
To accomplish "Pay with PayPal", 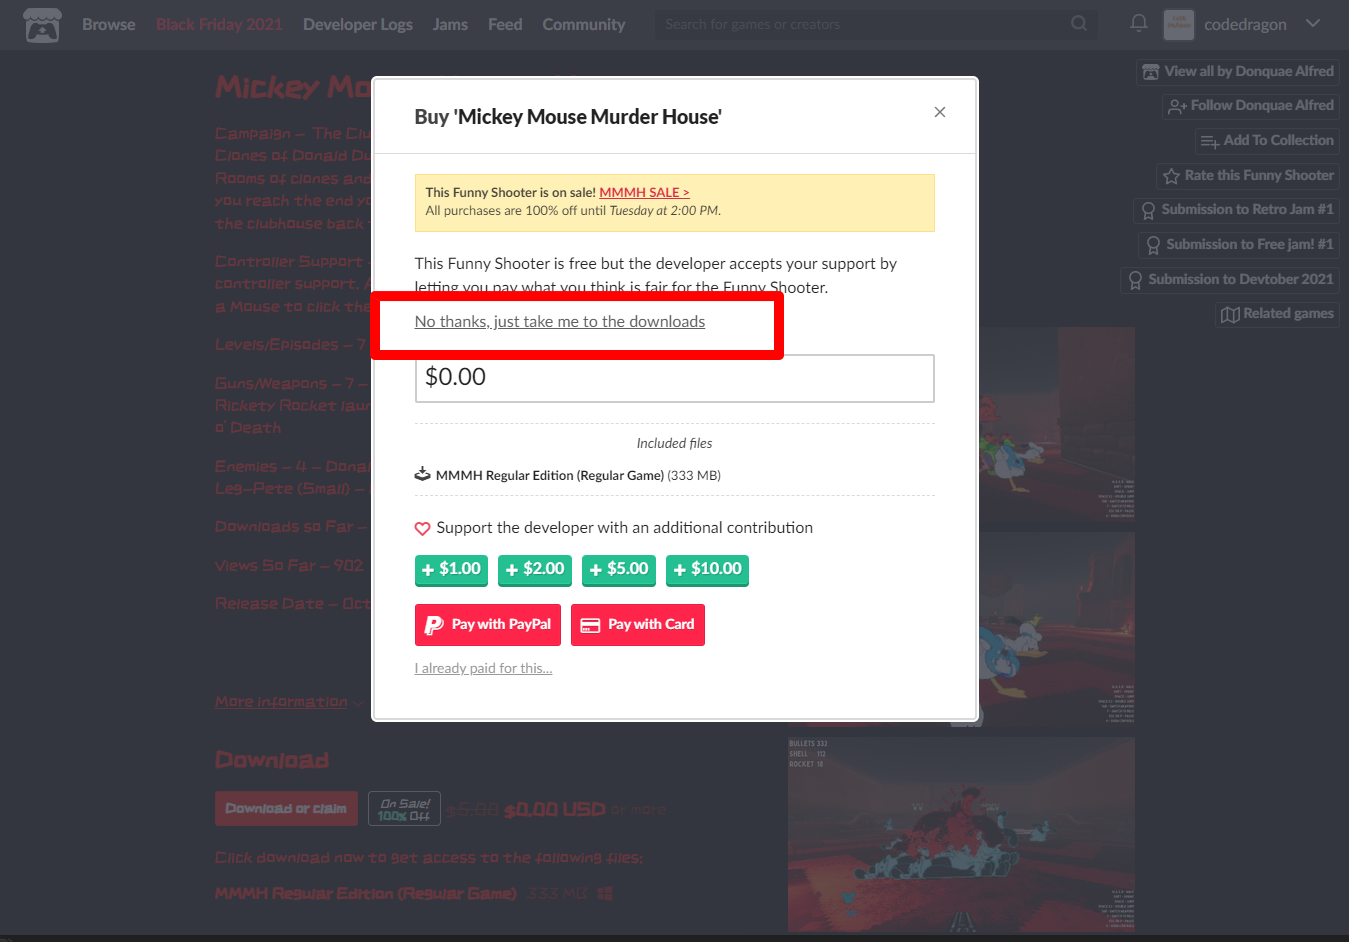I will (488, 625).
